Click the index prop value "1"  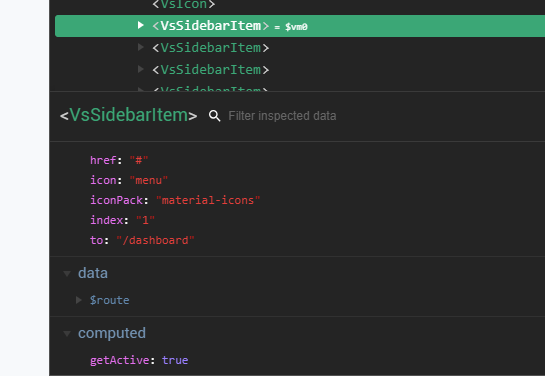click(145, 220)
